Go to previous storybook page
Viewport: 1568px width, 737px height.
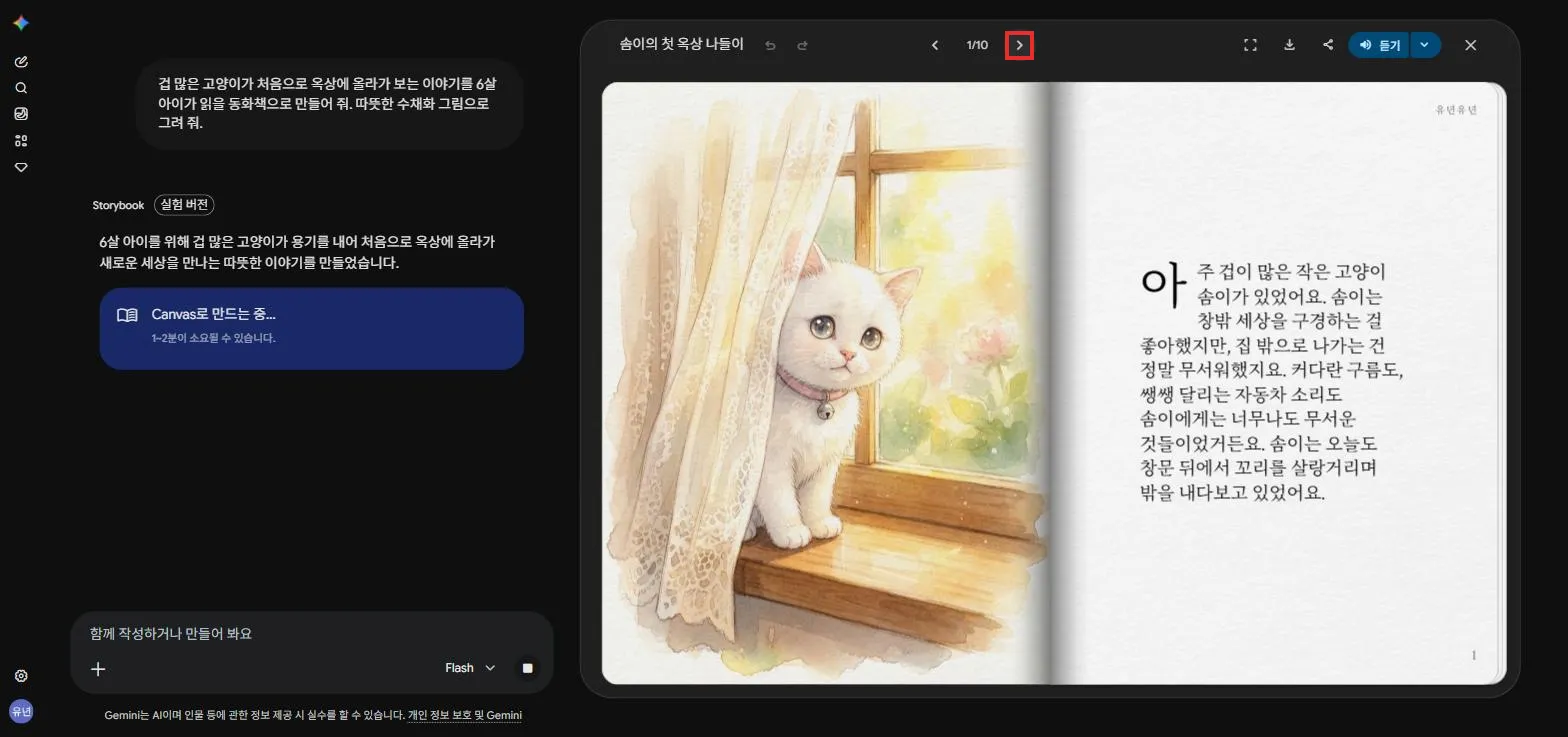point(935,45)
